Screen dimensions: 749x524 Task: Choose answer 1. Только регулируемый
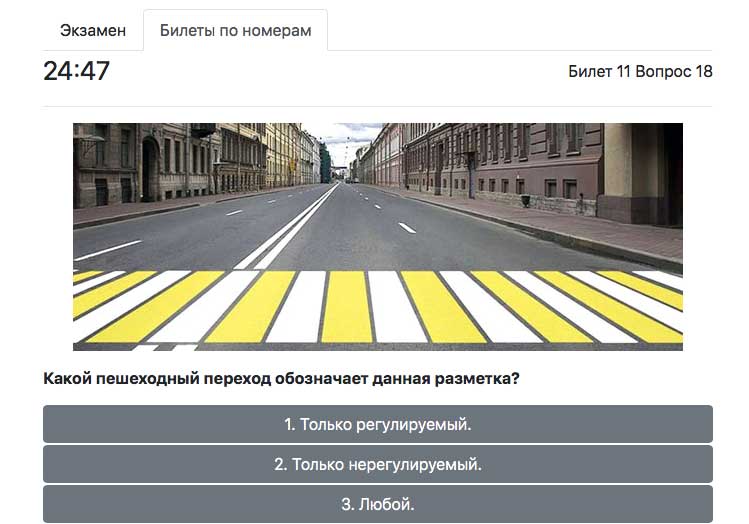(378, 424)
